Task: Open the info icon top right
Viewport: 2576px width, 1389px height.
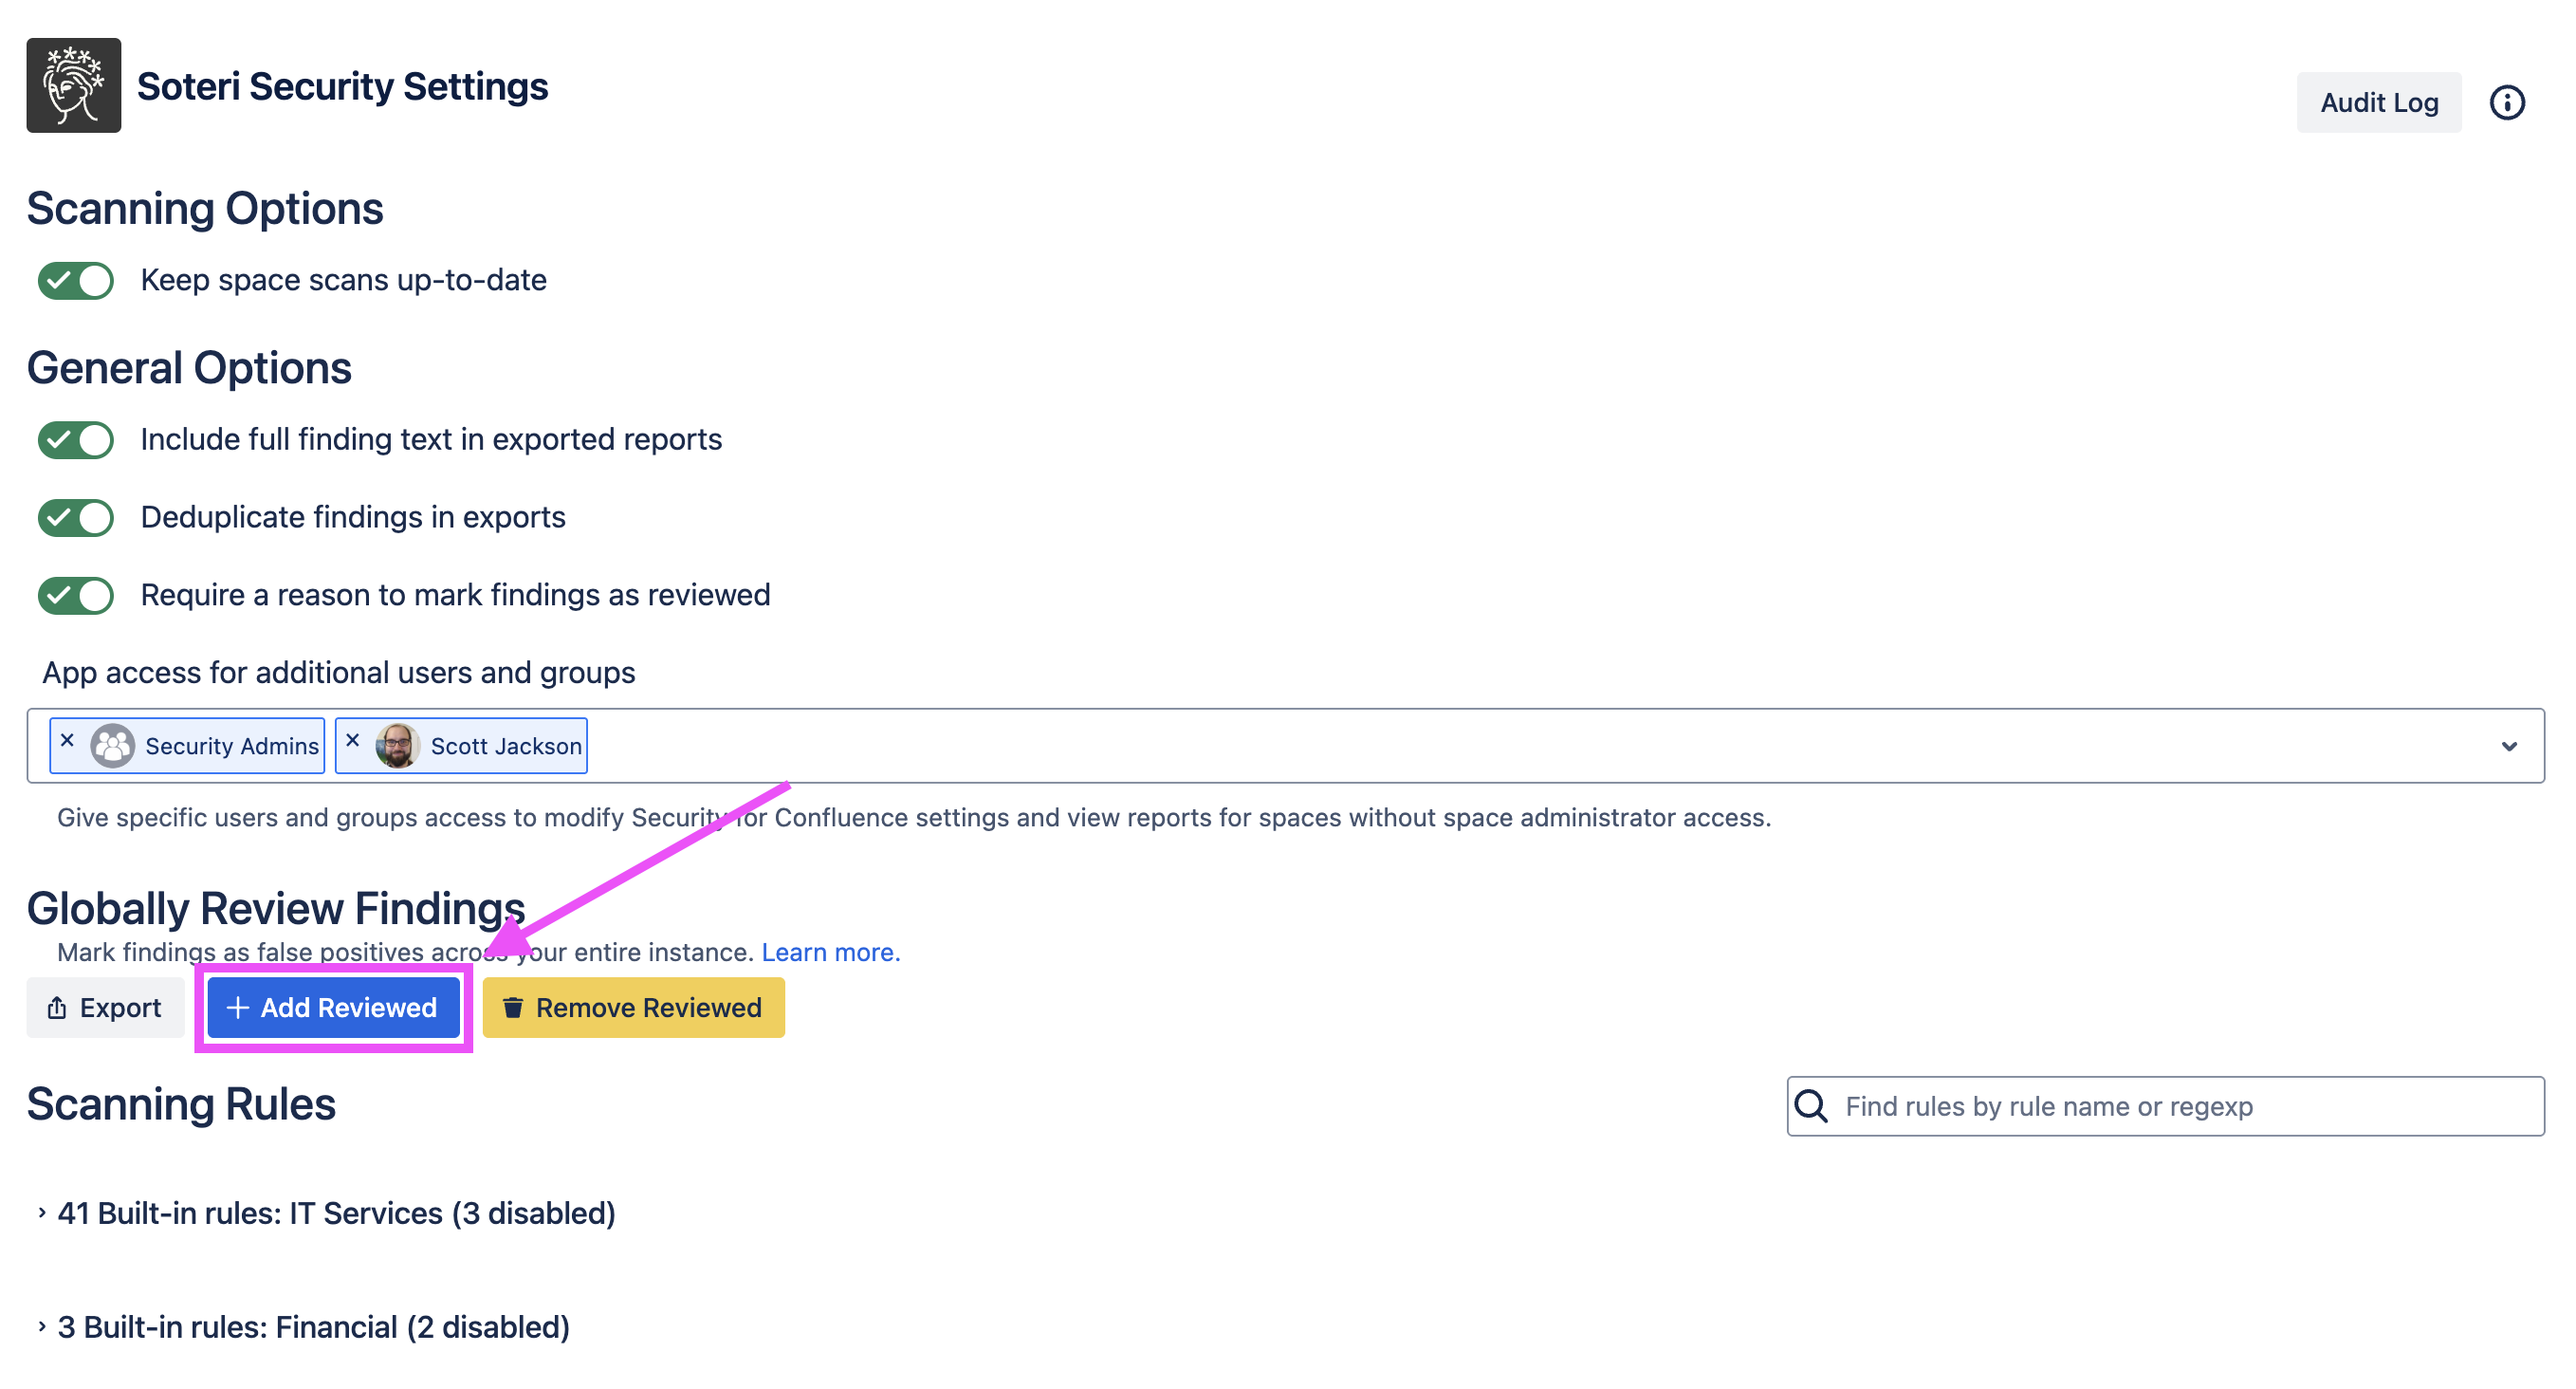Action: 2506,102
